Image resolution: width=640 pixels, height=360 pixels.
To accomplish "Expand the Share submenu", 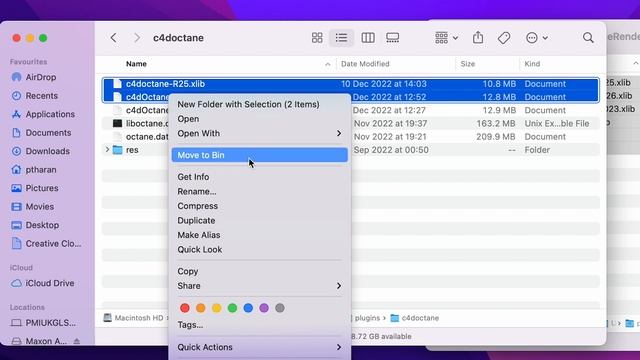I will (x=259, y=286).
